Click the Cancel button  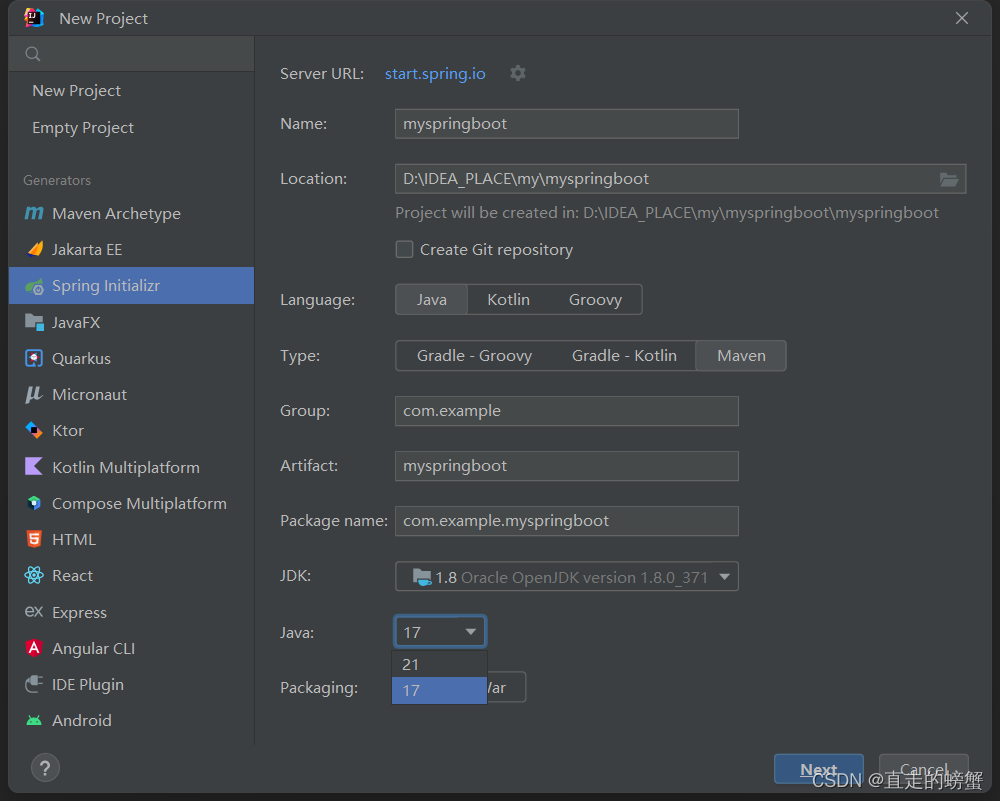923,769
